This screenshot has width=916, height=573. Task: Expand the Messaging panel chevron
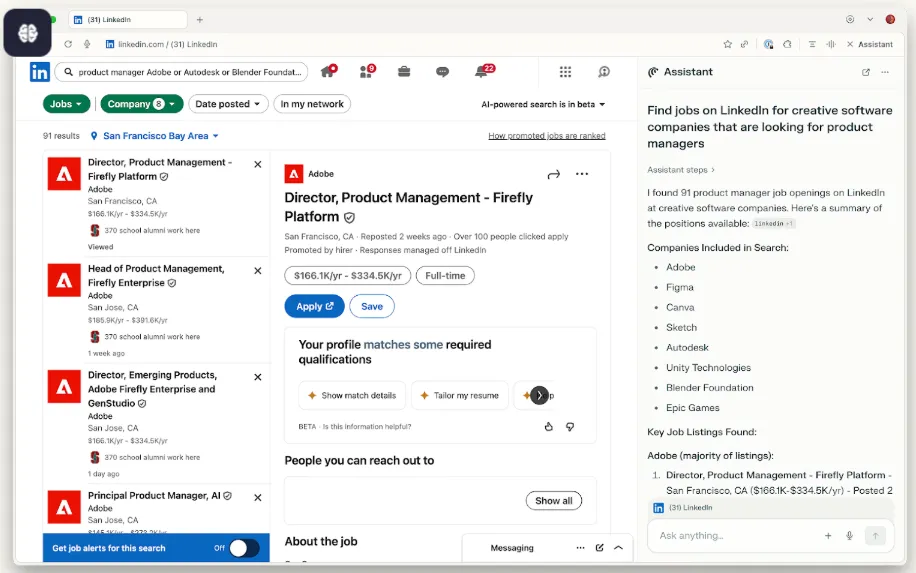click(618, 548)
